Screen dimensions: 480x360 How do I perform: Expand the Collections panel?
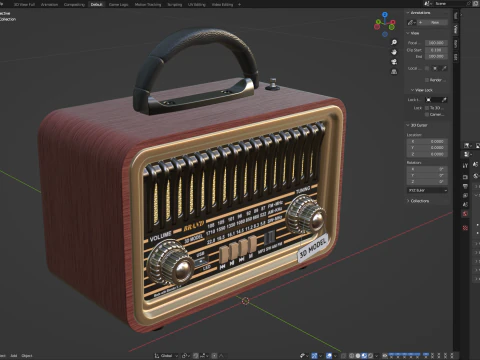pos(408,201)
